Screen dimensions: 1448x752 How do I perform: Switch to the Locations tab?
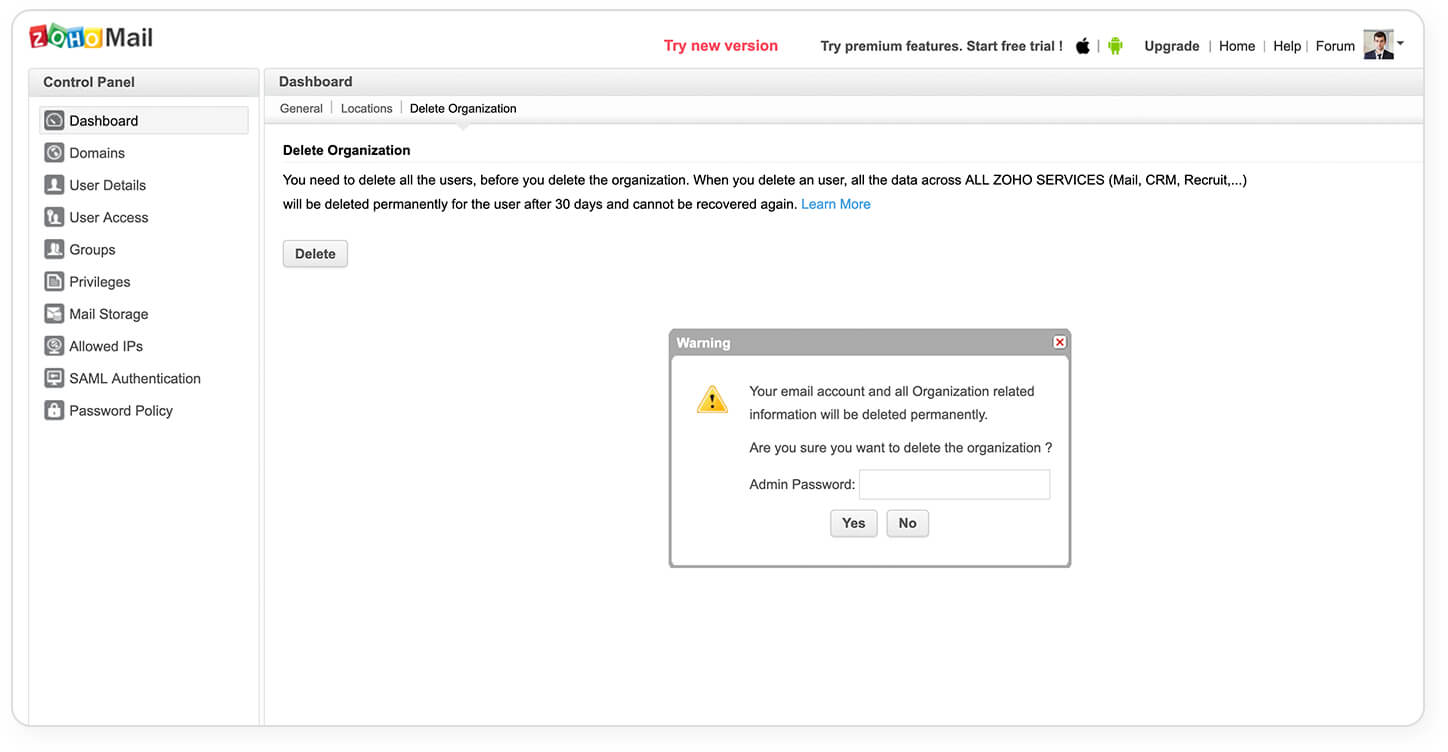click(x=366, y=108)
